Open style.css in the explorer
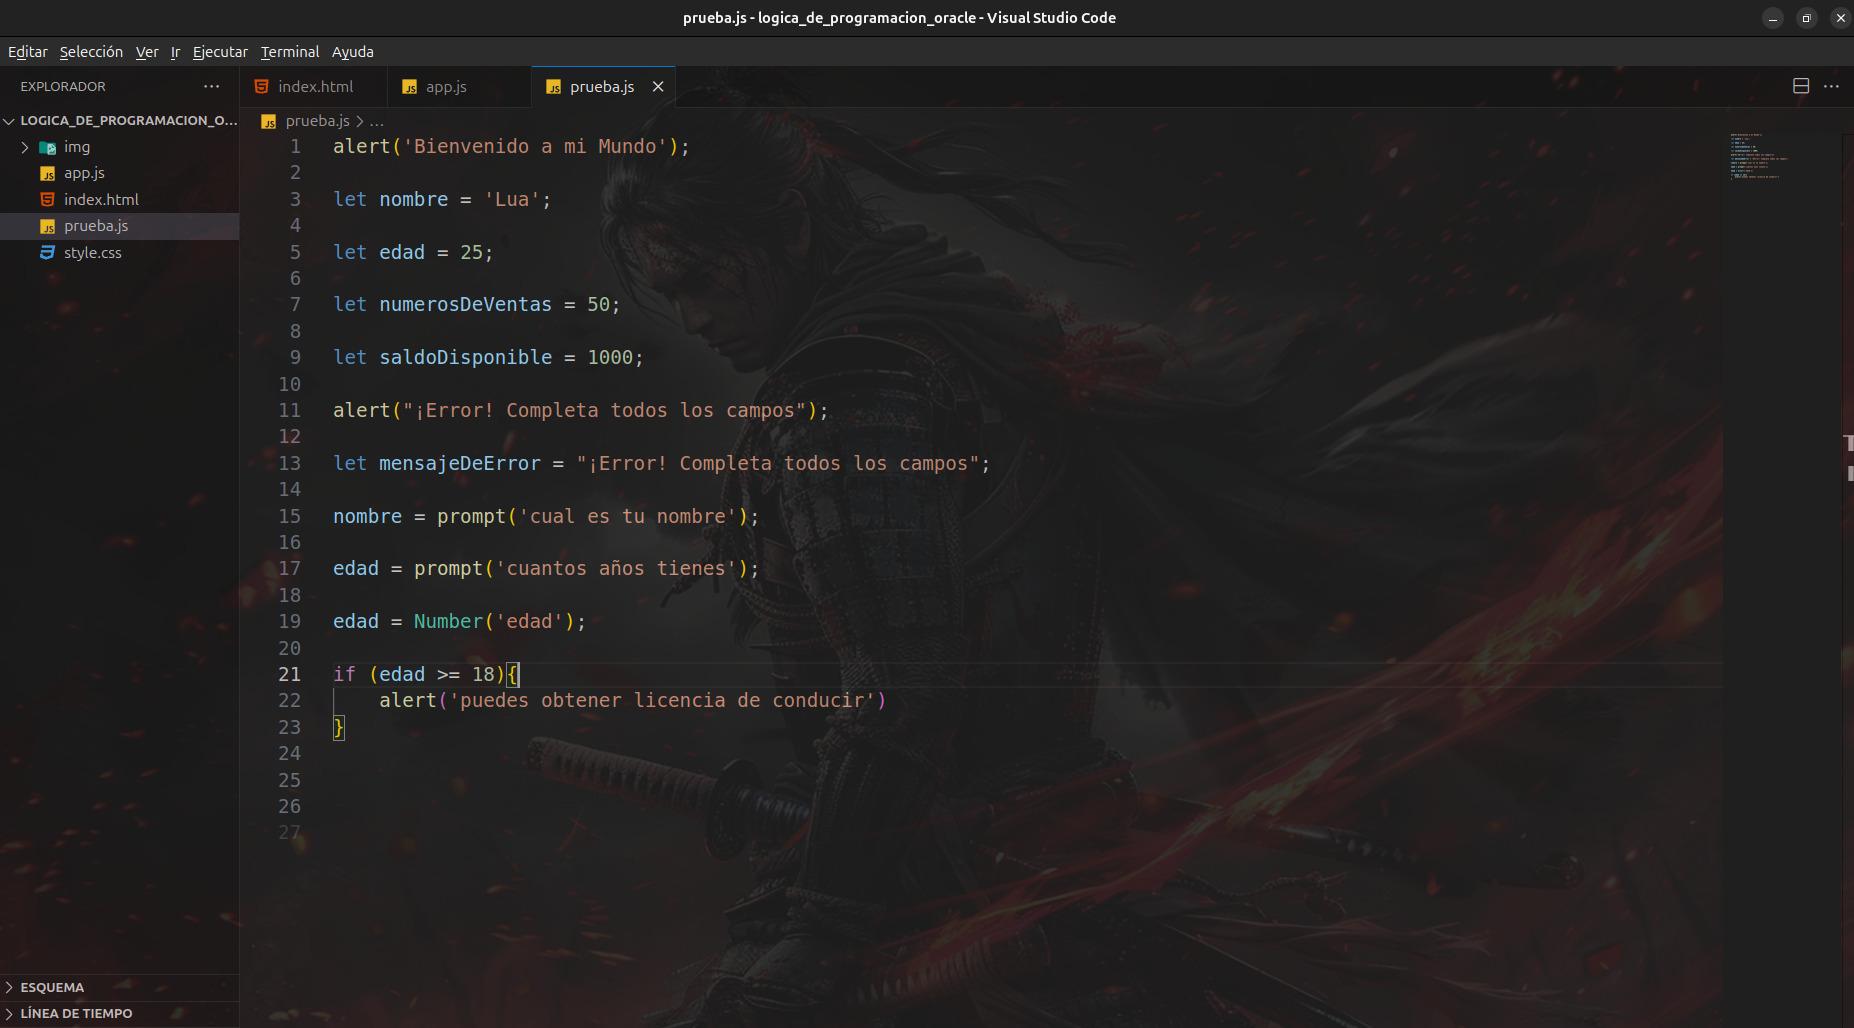The width and height of the screenshot is (1854, 1028). (x=120, y=253)
